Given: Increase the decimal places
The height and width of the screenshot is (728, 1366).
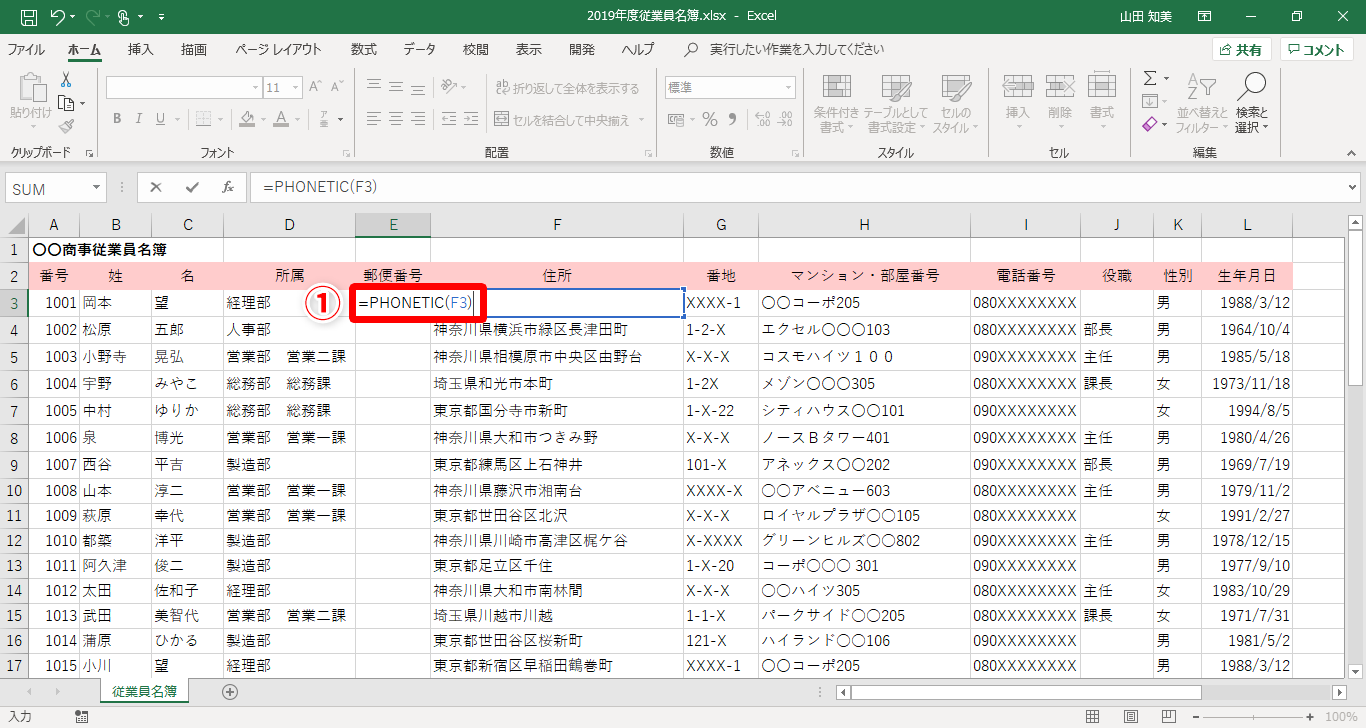Looking at the screenshot, I should coord(763,120).
